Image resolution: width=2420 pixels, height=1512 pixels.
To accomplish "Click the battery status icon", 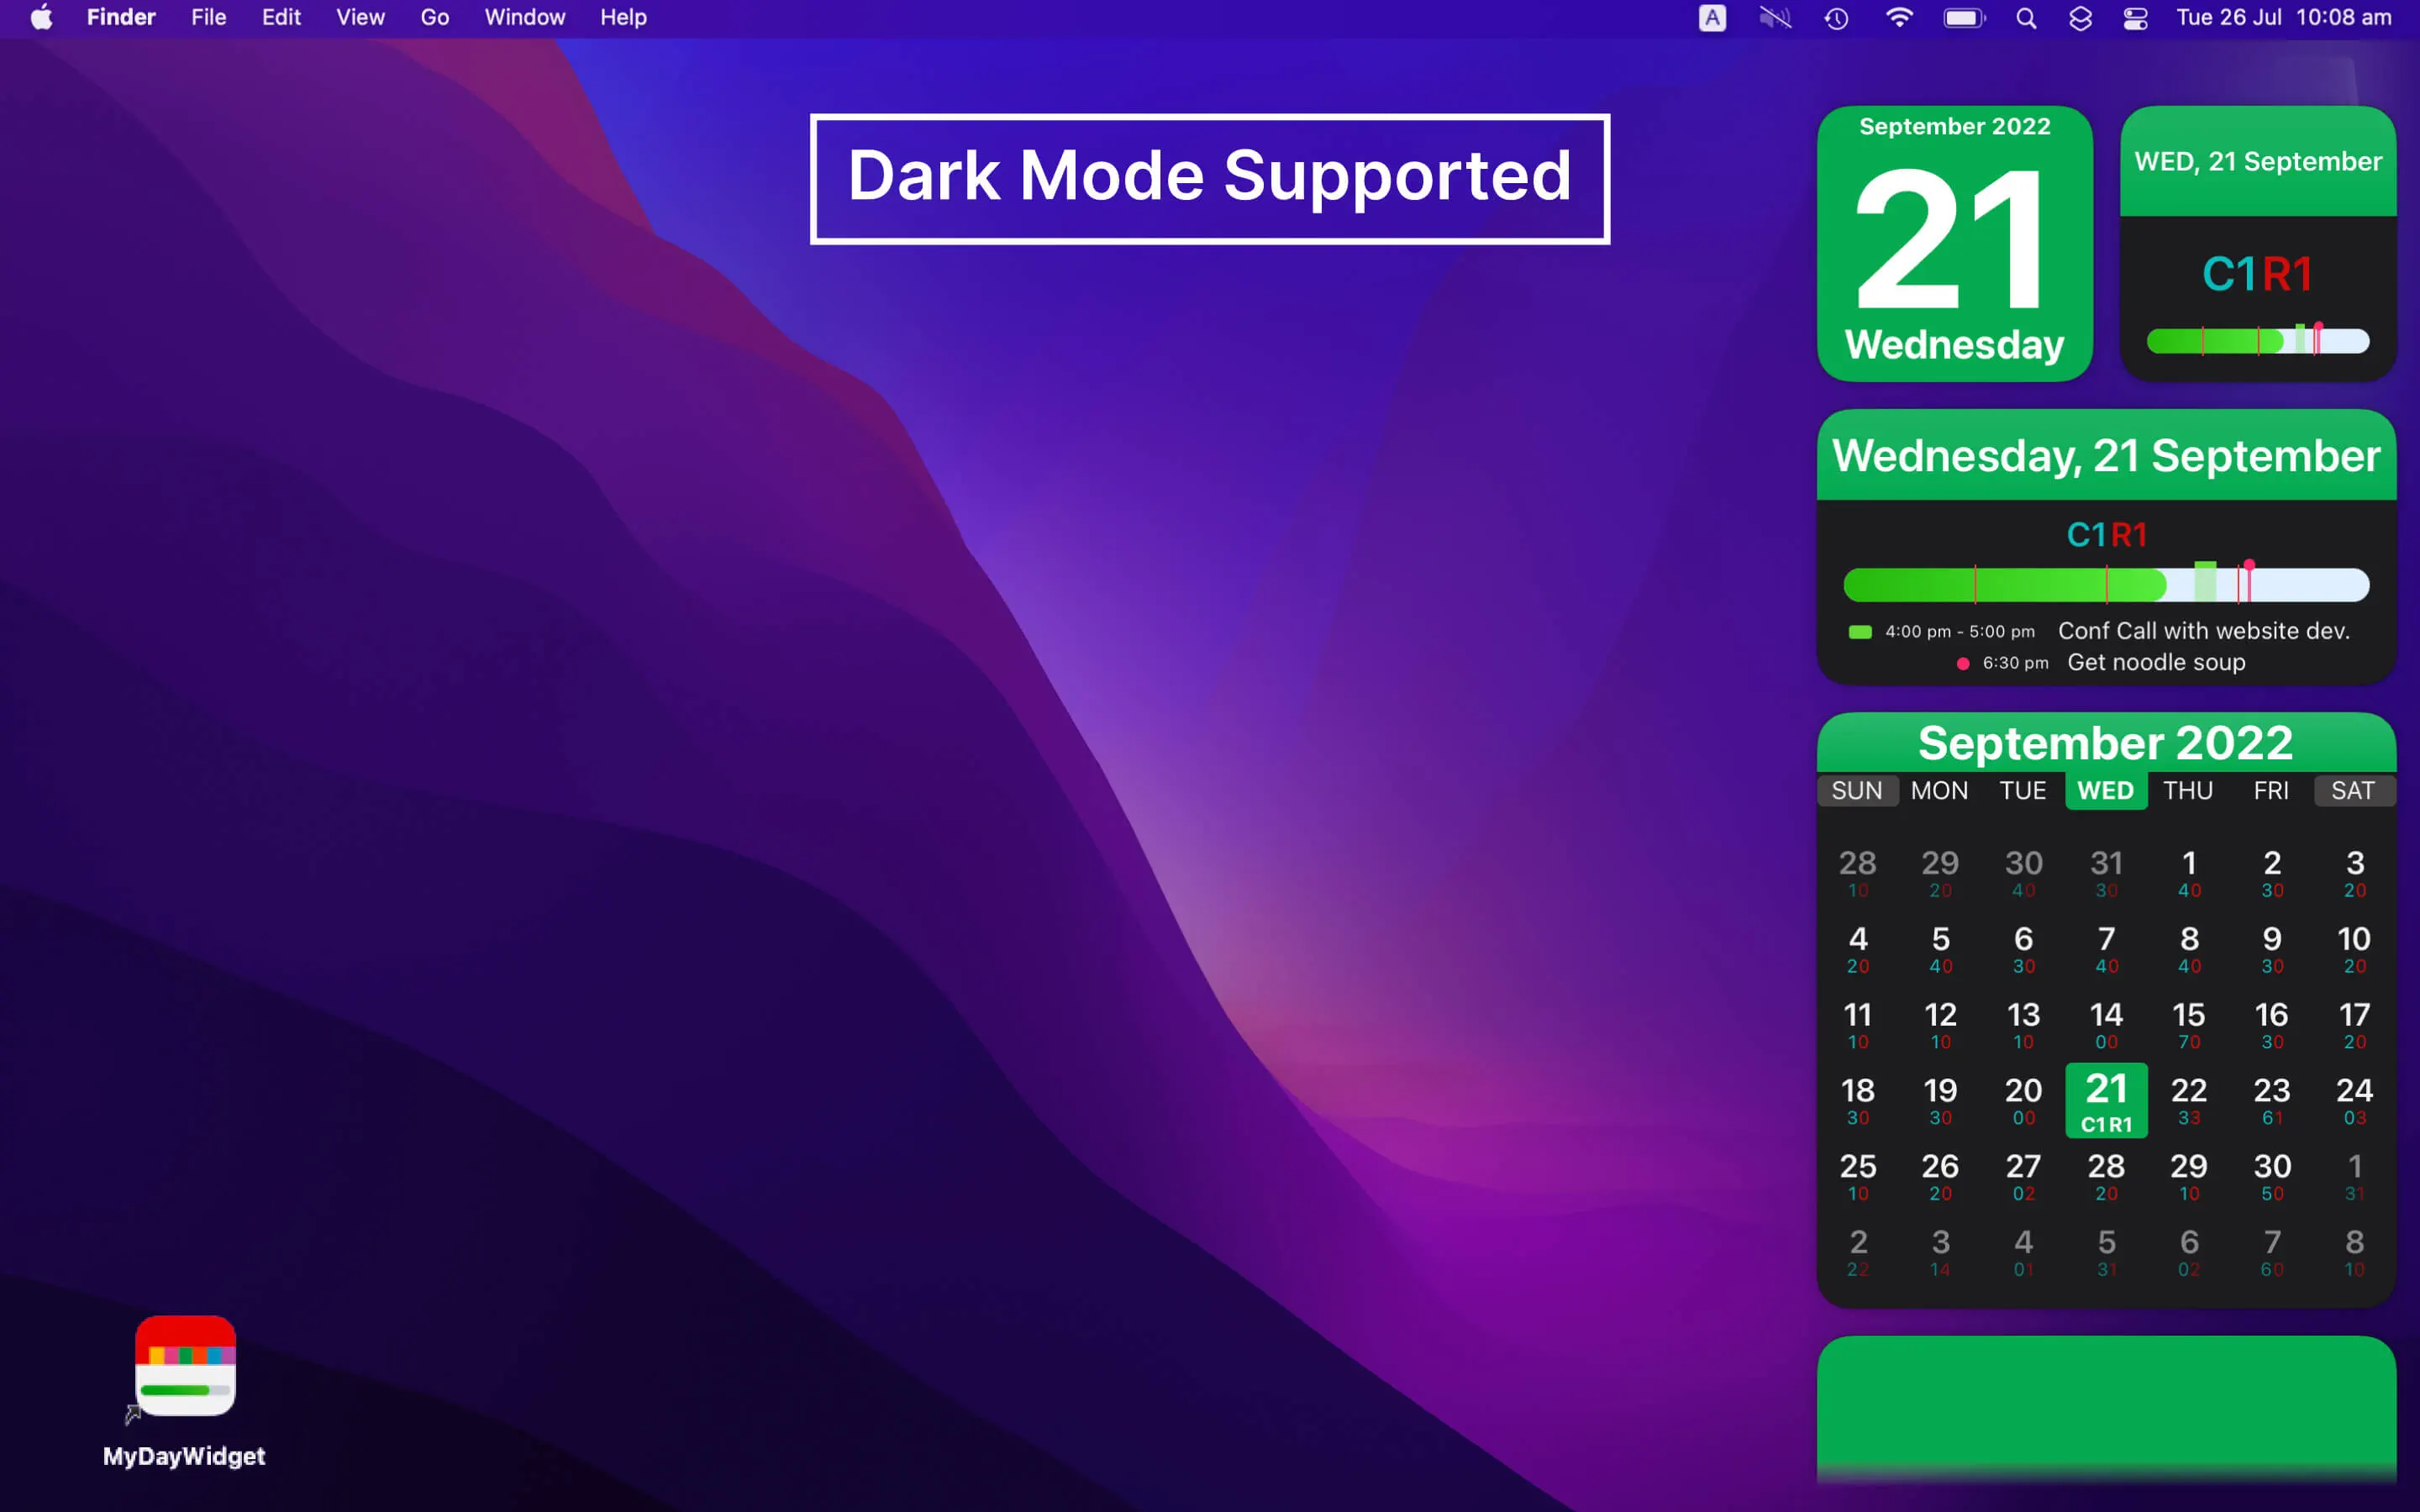I will (x=1963, y=17).
